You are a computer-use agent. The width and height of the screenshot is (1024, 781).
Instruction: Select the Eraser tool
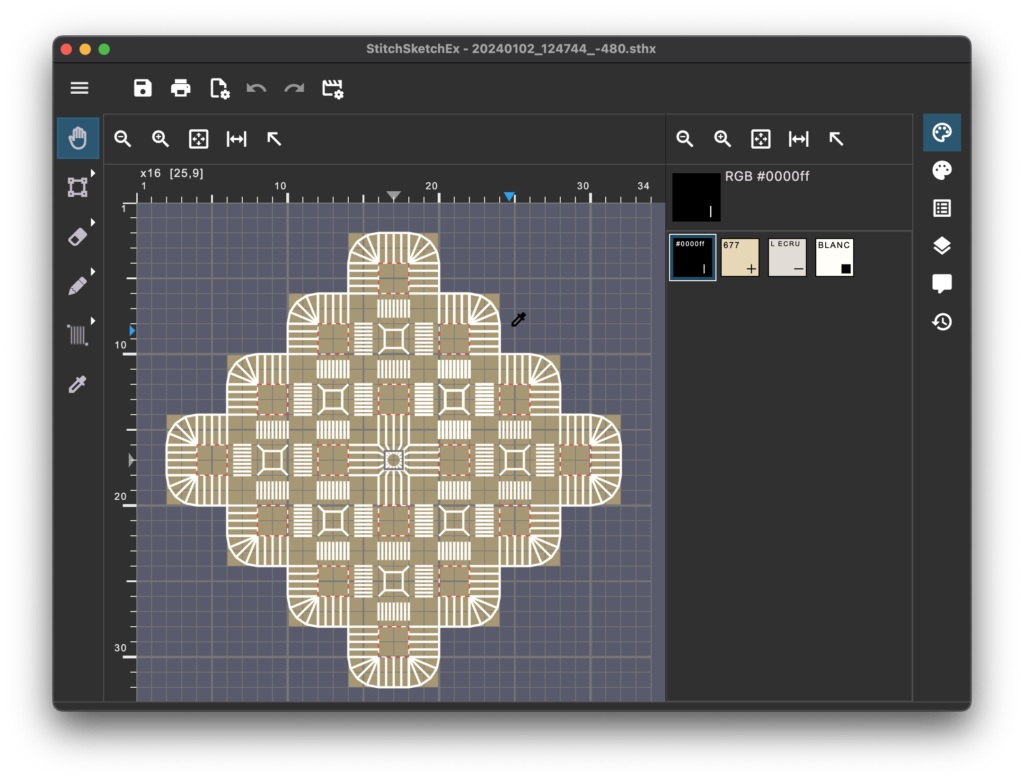(77, 236)
